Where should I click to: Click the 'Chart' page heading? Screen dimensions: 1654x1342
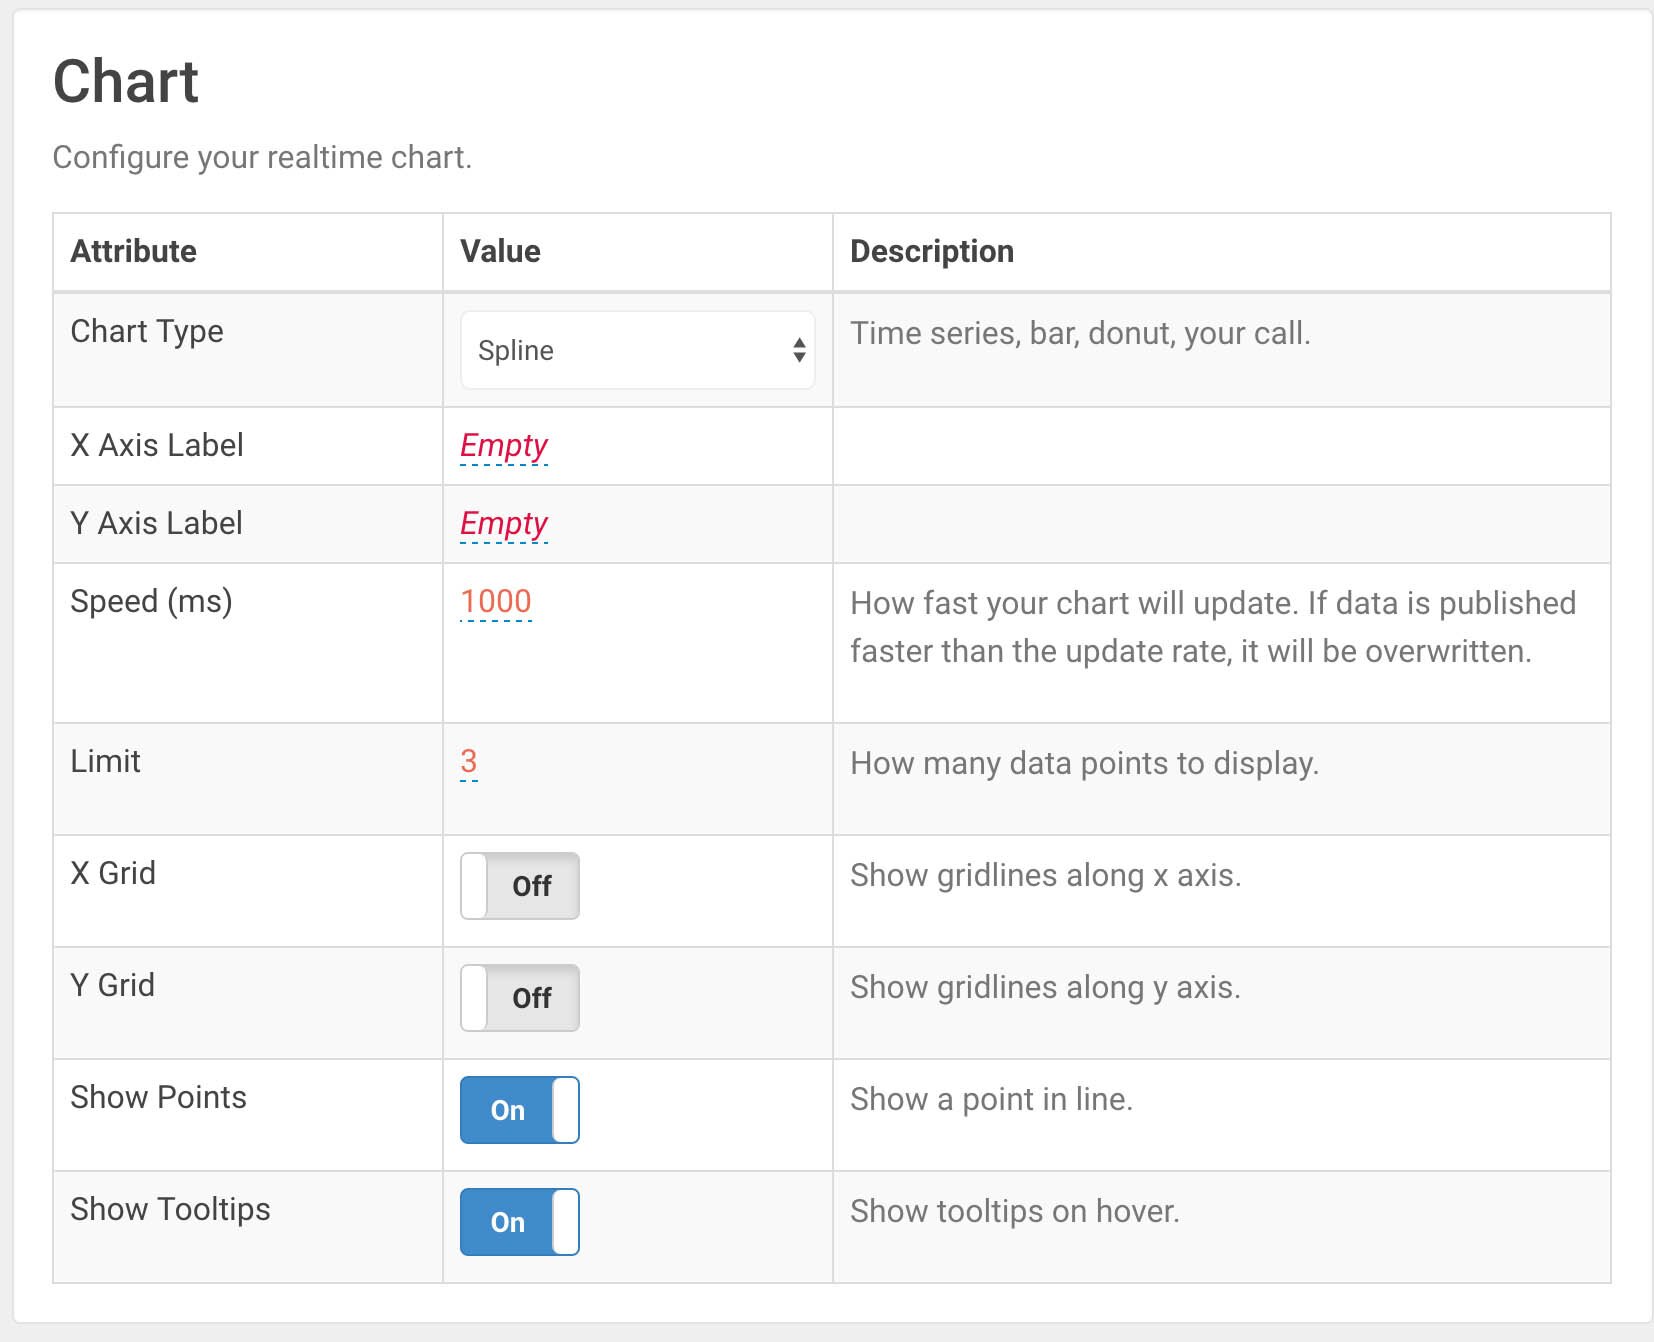click(x=126, y=81)
